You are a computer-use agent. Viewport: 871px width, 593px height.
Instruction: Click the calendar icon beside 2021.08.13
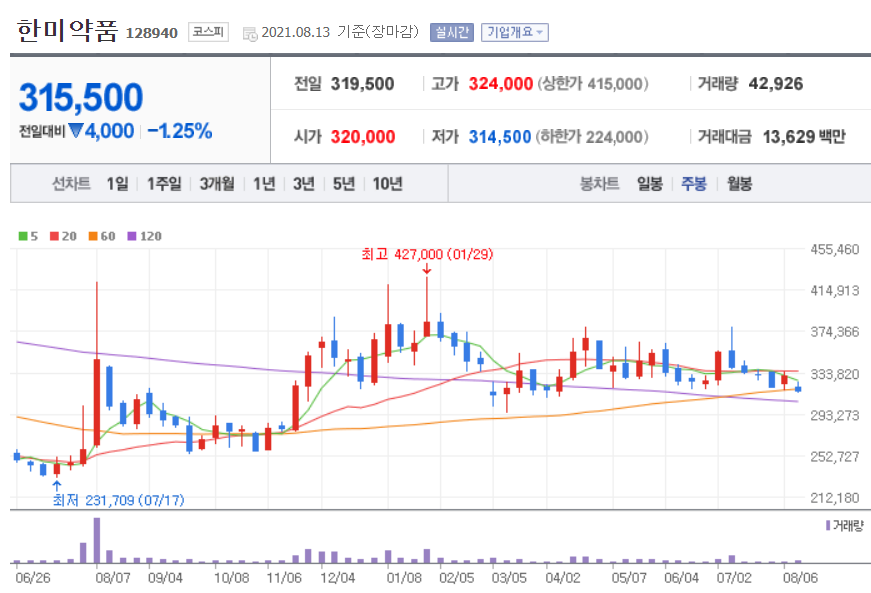coord(250,34)
